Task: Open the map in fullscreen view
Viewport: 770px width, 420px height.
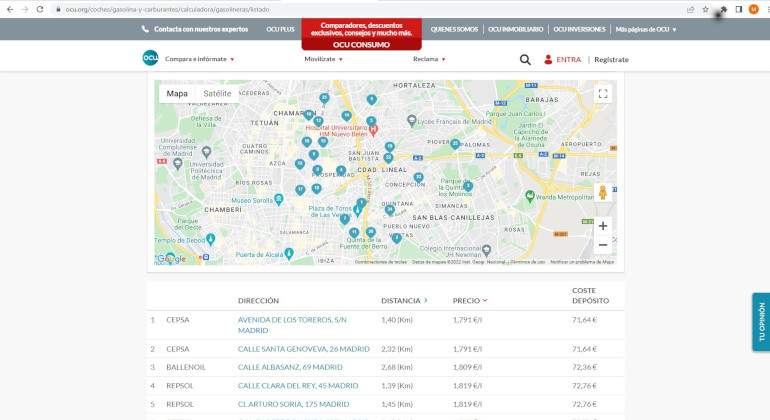Action: tap(603, 94)
